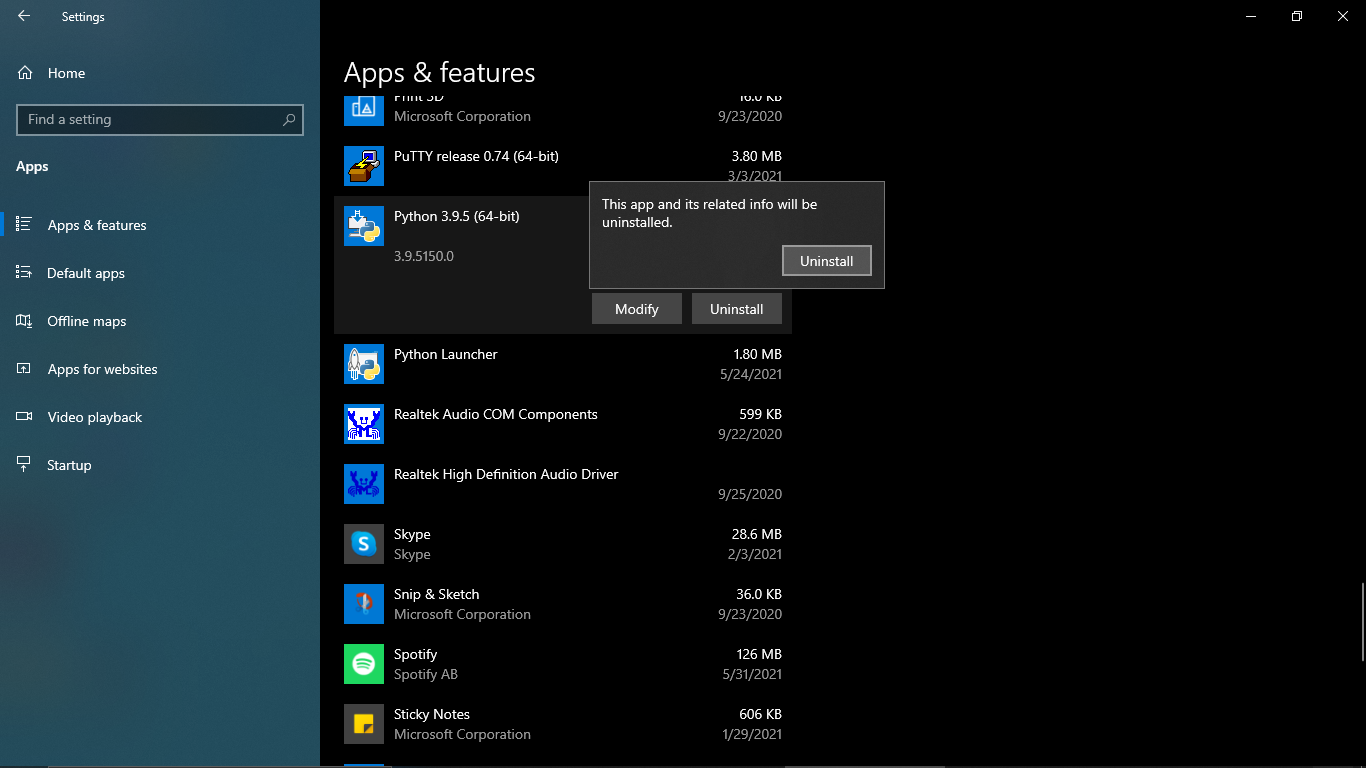
Task: Click the Uninstall button under Python
Action: point(736,308)
